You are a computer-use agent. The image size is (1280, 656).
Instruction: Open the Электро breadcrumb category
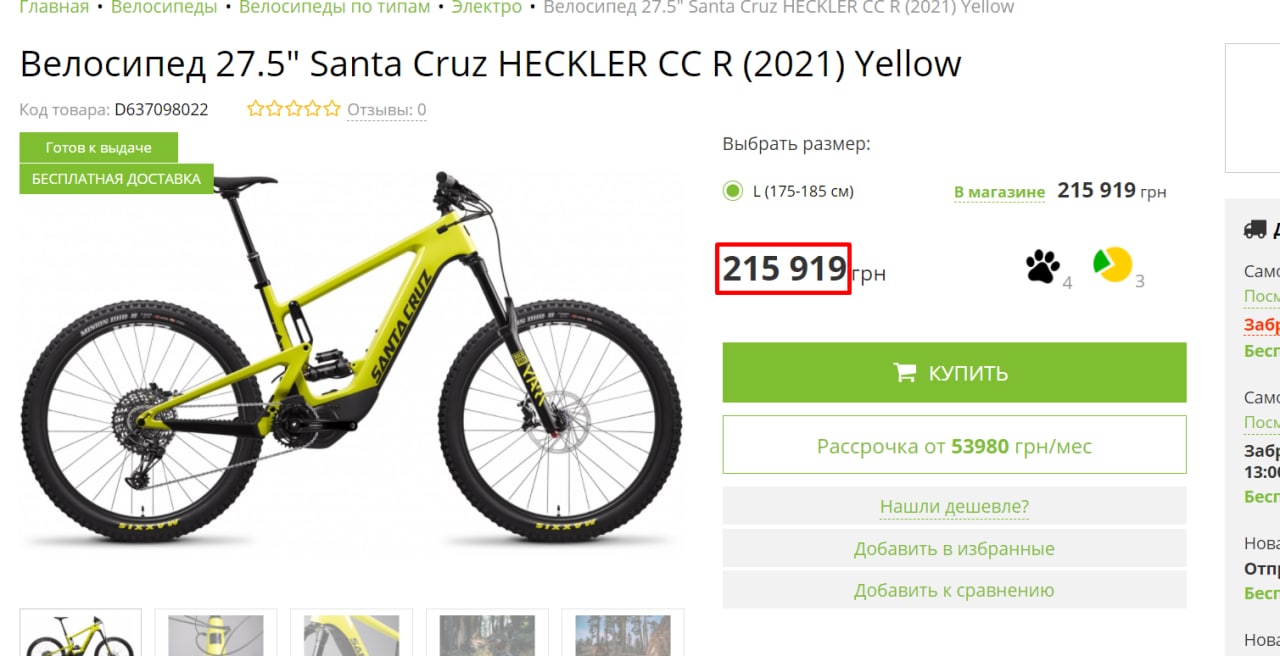pos(487,8)
